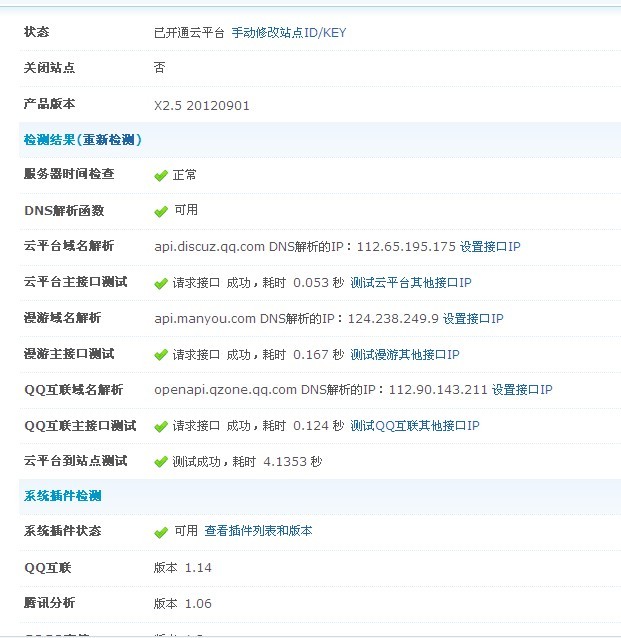Open the 测试漫游其他接口IP link

coord(405,354)
